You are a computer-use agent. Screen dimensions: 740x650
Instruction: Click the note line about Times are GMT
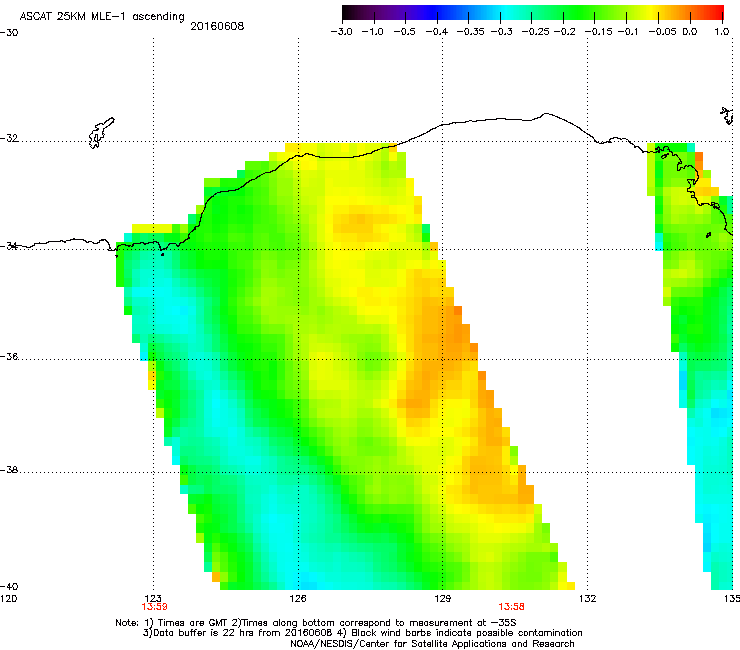pos(316,623)
